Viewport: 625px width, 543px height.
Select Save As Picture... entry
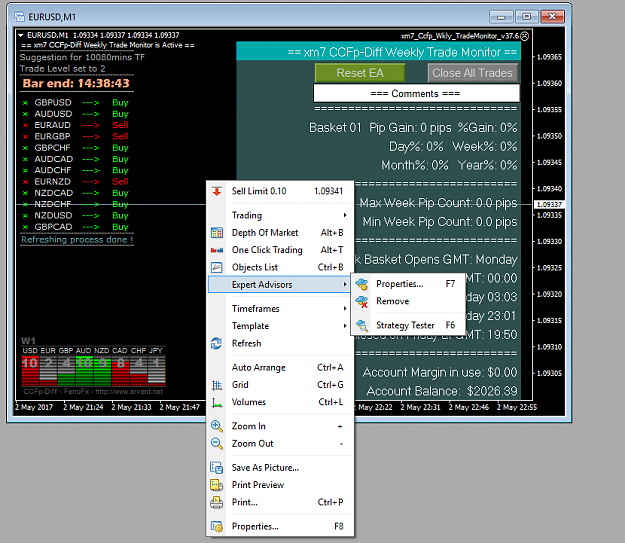(x=280, y=468)
